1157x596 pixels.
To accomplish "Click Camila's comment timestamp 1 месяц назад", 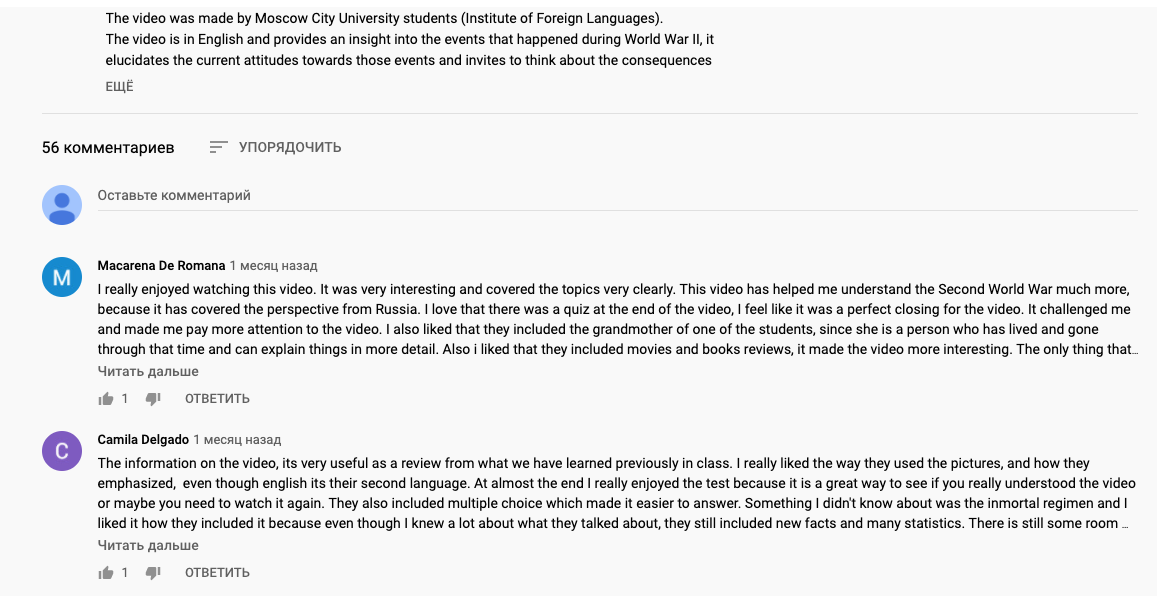I will tap(237, 440).
